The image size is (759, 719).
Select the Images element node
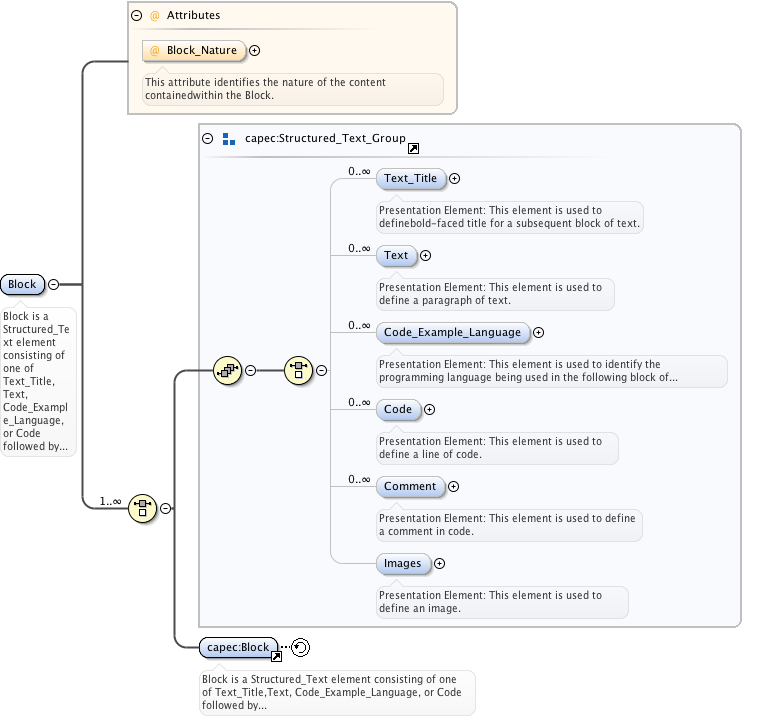click(x=403, y=564)
